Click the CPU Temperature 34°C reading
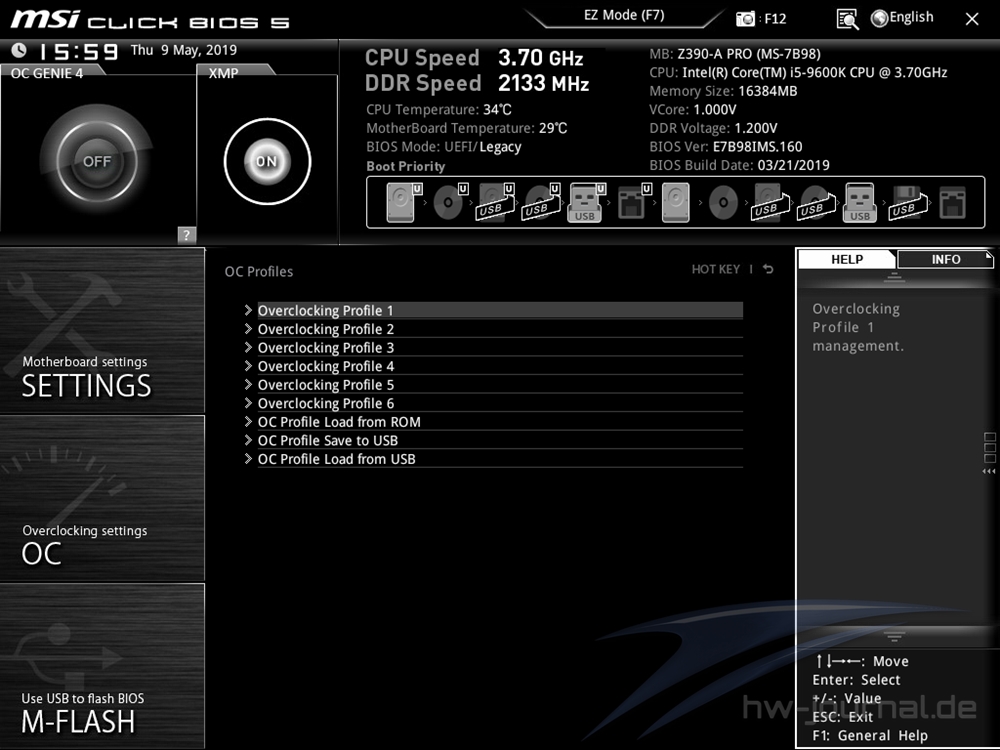 pos(439,110)
